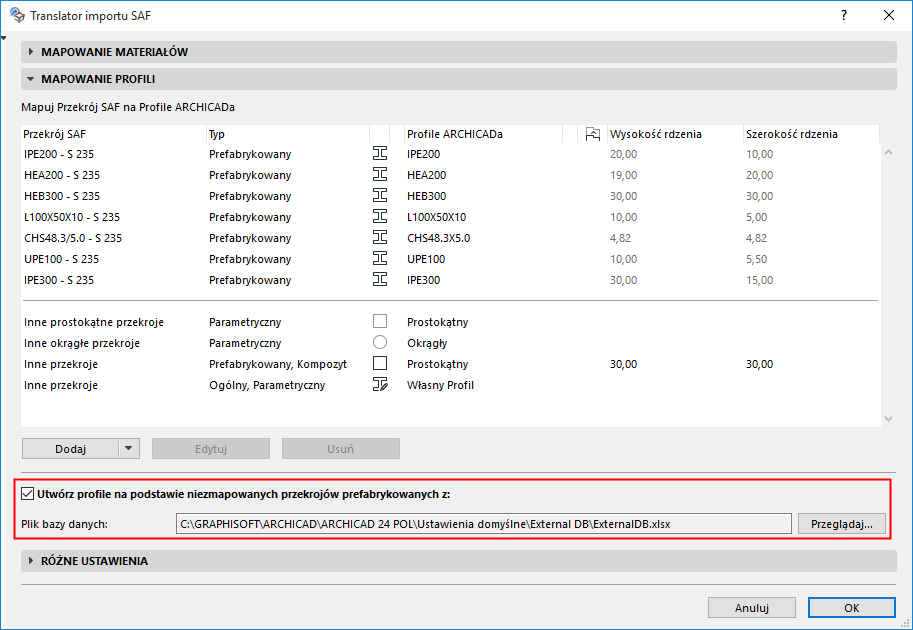The height and width of the screenshot is (630, 913).
Task: Click the flag icon column header
Action: 592,134
